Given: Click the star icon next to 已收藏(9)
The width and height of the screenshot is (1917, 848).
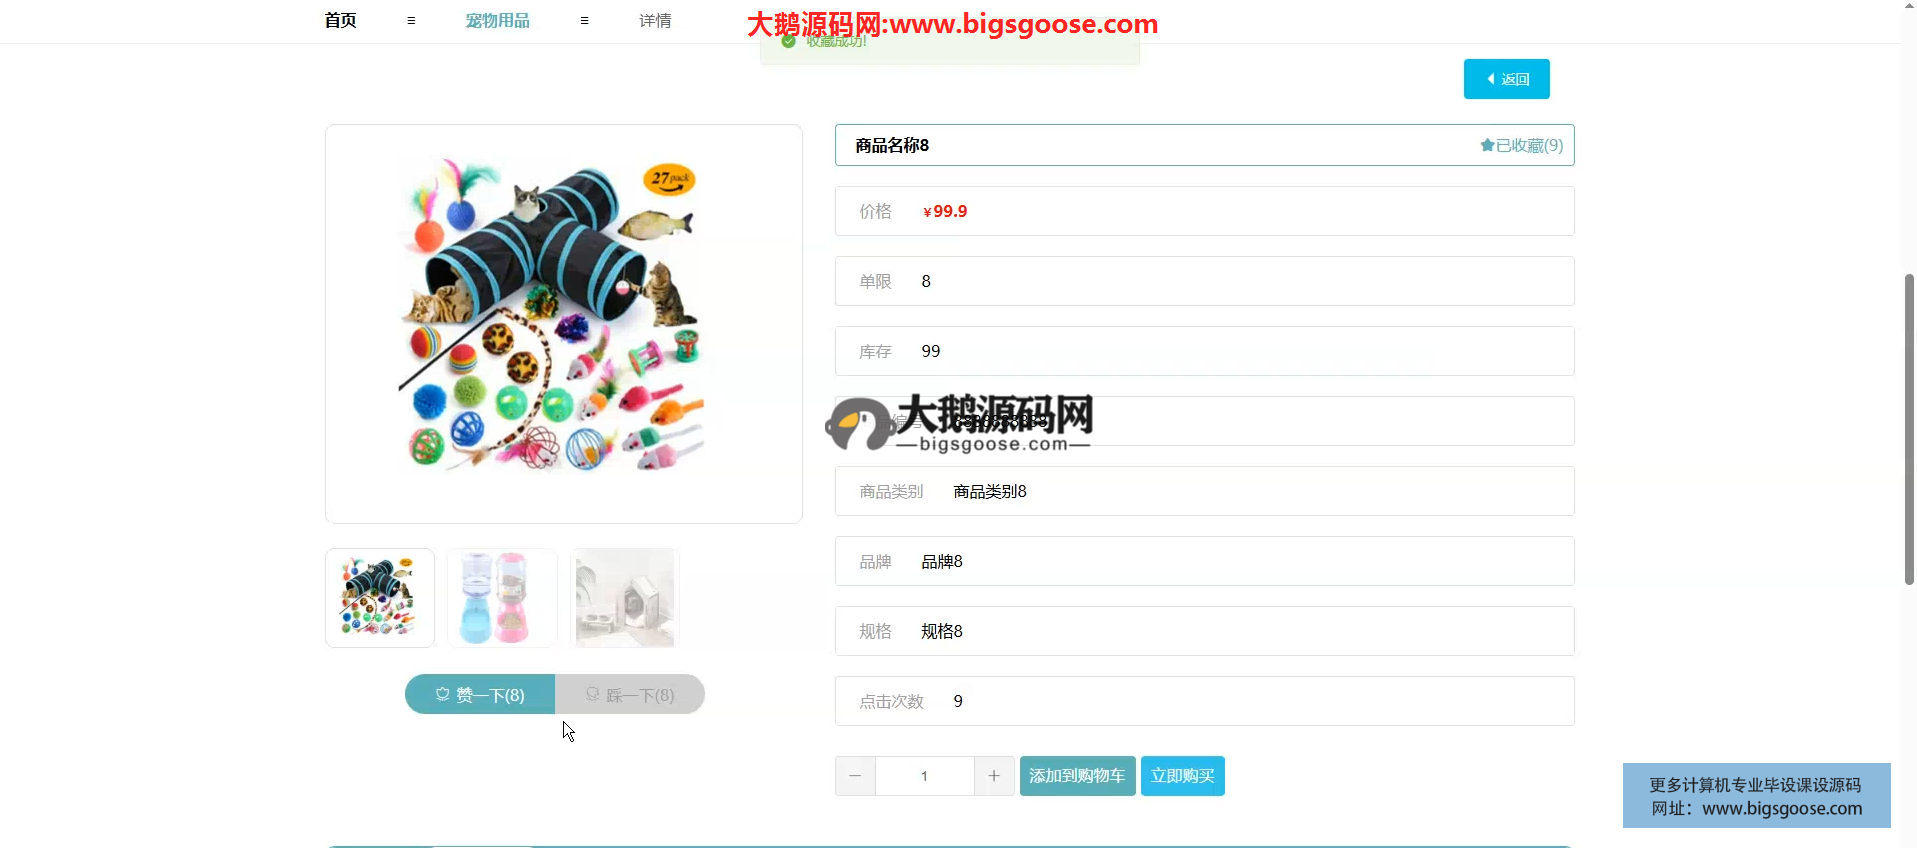Looking at the screenshot, I should (x=1487, y=145).
